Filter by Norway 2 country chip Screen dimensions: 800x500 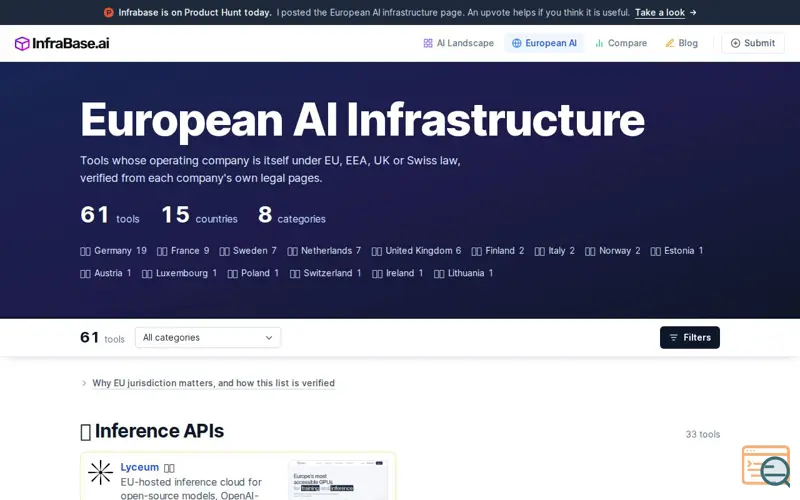pyautogui.click(x=613, y=251)
